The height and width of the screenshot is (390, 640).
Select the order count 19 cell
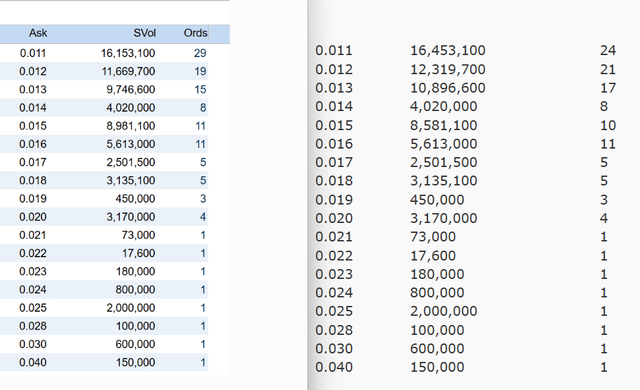pos(200,71)
